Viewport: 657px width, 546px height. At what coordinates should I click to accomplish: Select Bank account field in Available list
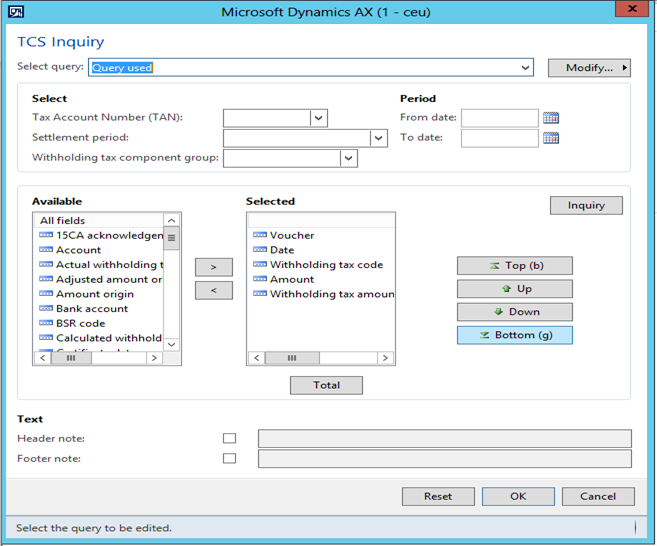(83, 308)
